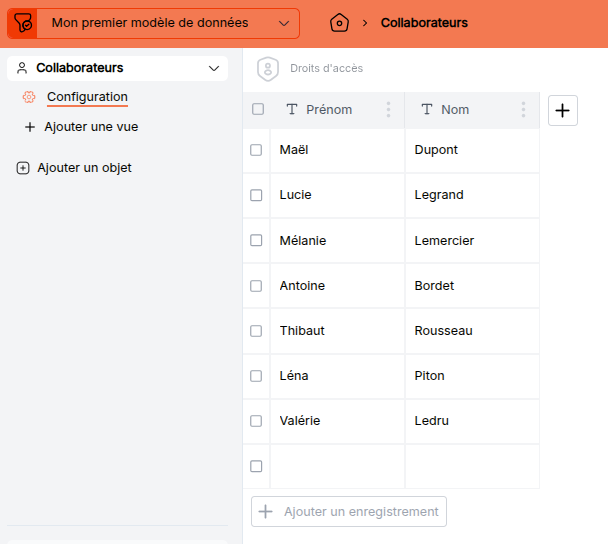This screenshot has height=544, width=608.
Task: Tick the checkbox for Valérie Ledru
Action: click(x=256, y=421)
